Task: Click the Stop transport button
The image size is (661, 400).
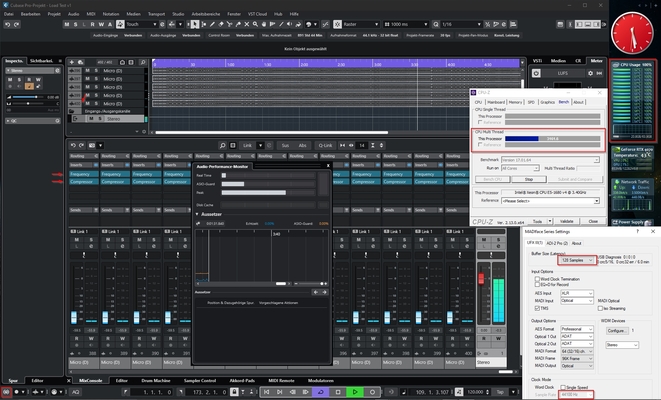Action: [x=338, y=391]
